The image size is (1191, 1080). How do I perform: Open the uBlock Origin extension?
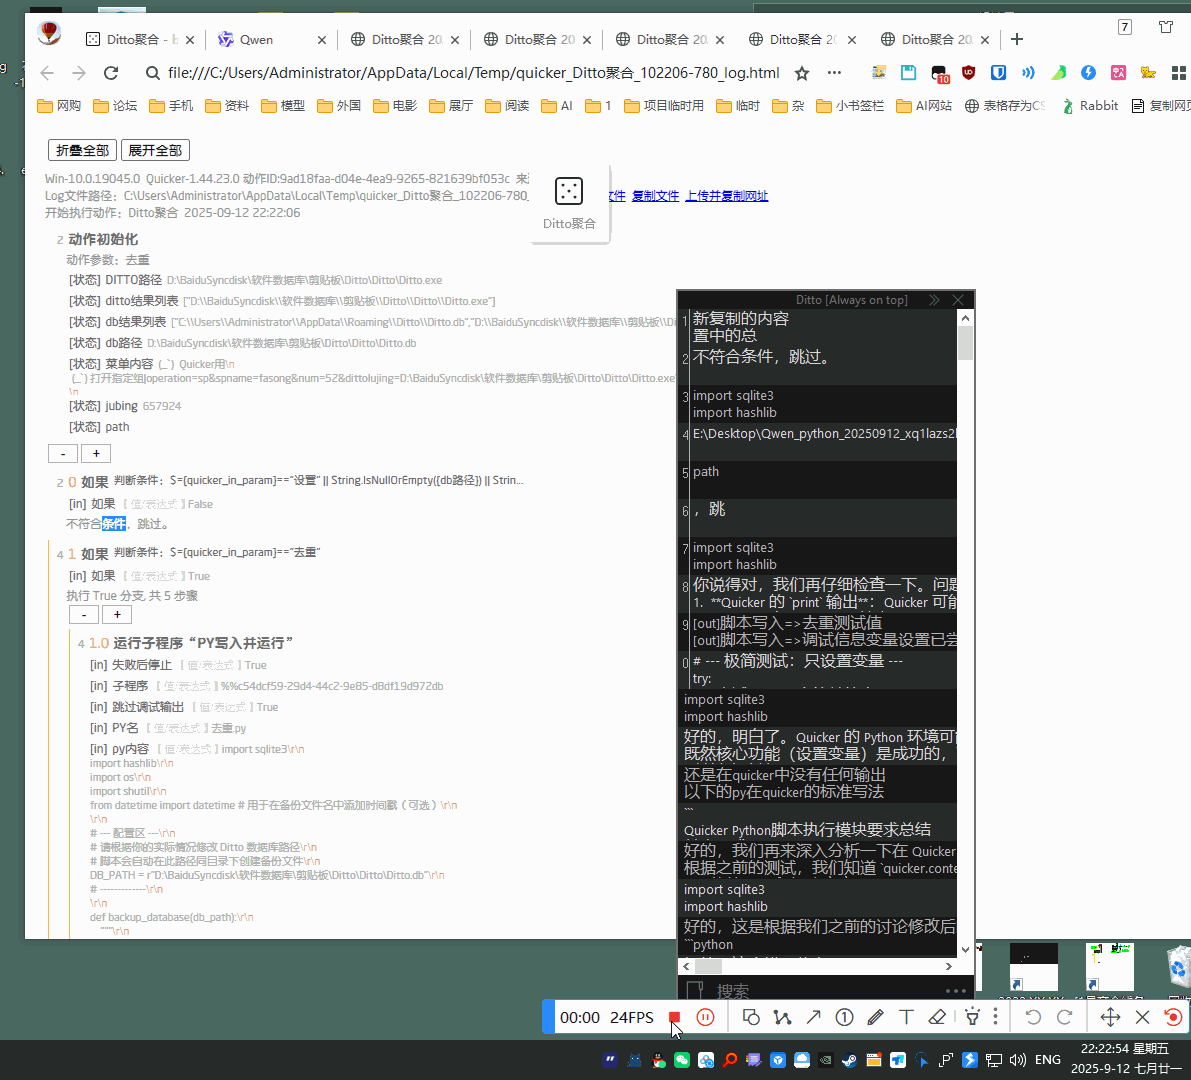coord(968,73)
